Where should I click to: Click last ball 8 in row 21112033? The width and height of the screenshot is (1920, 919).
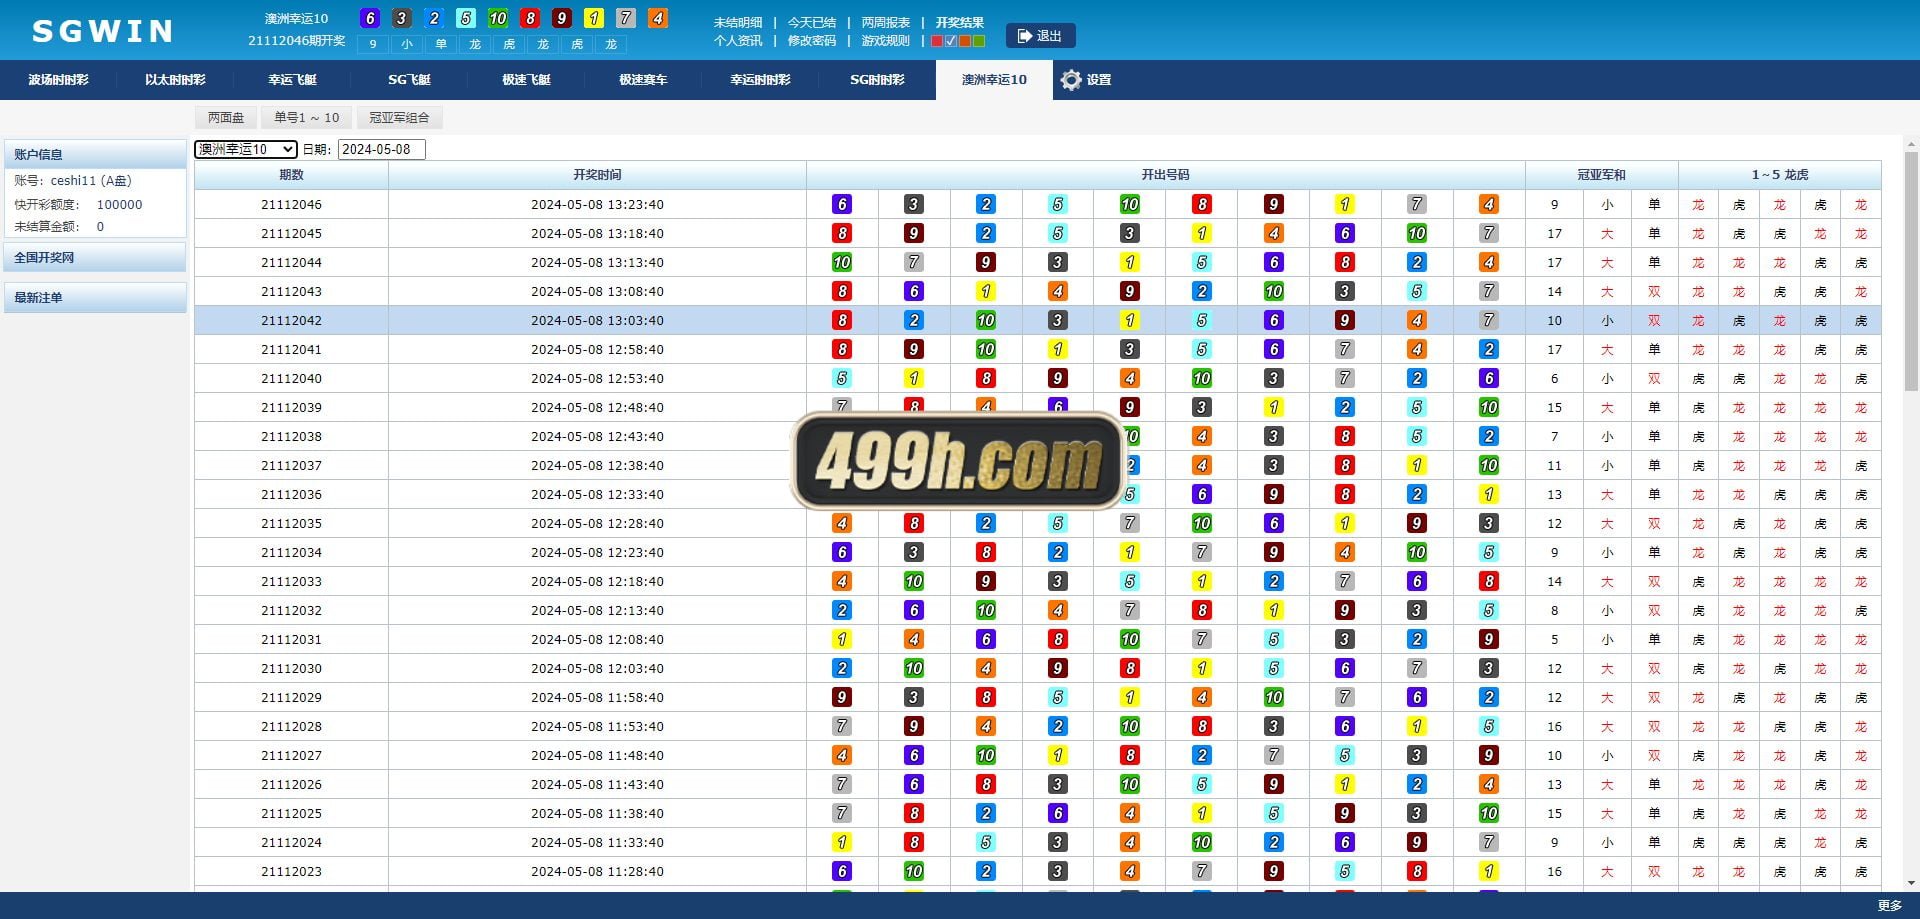tap(1489, 581)
